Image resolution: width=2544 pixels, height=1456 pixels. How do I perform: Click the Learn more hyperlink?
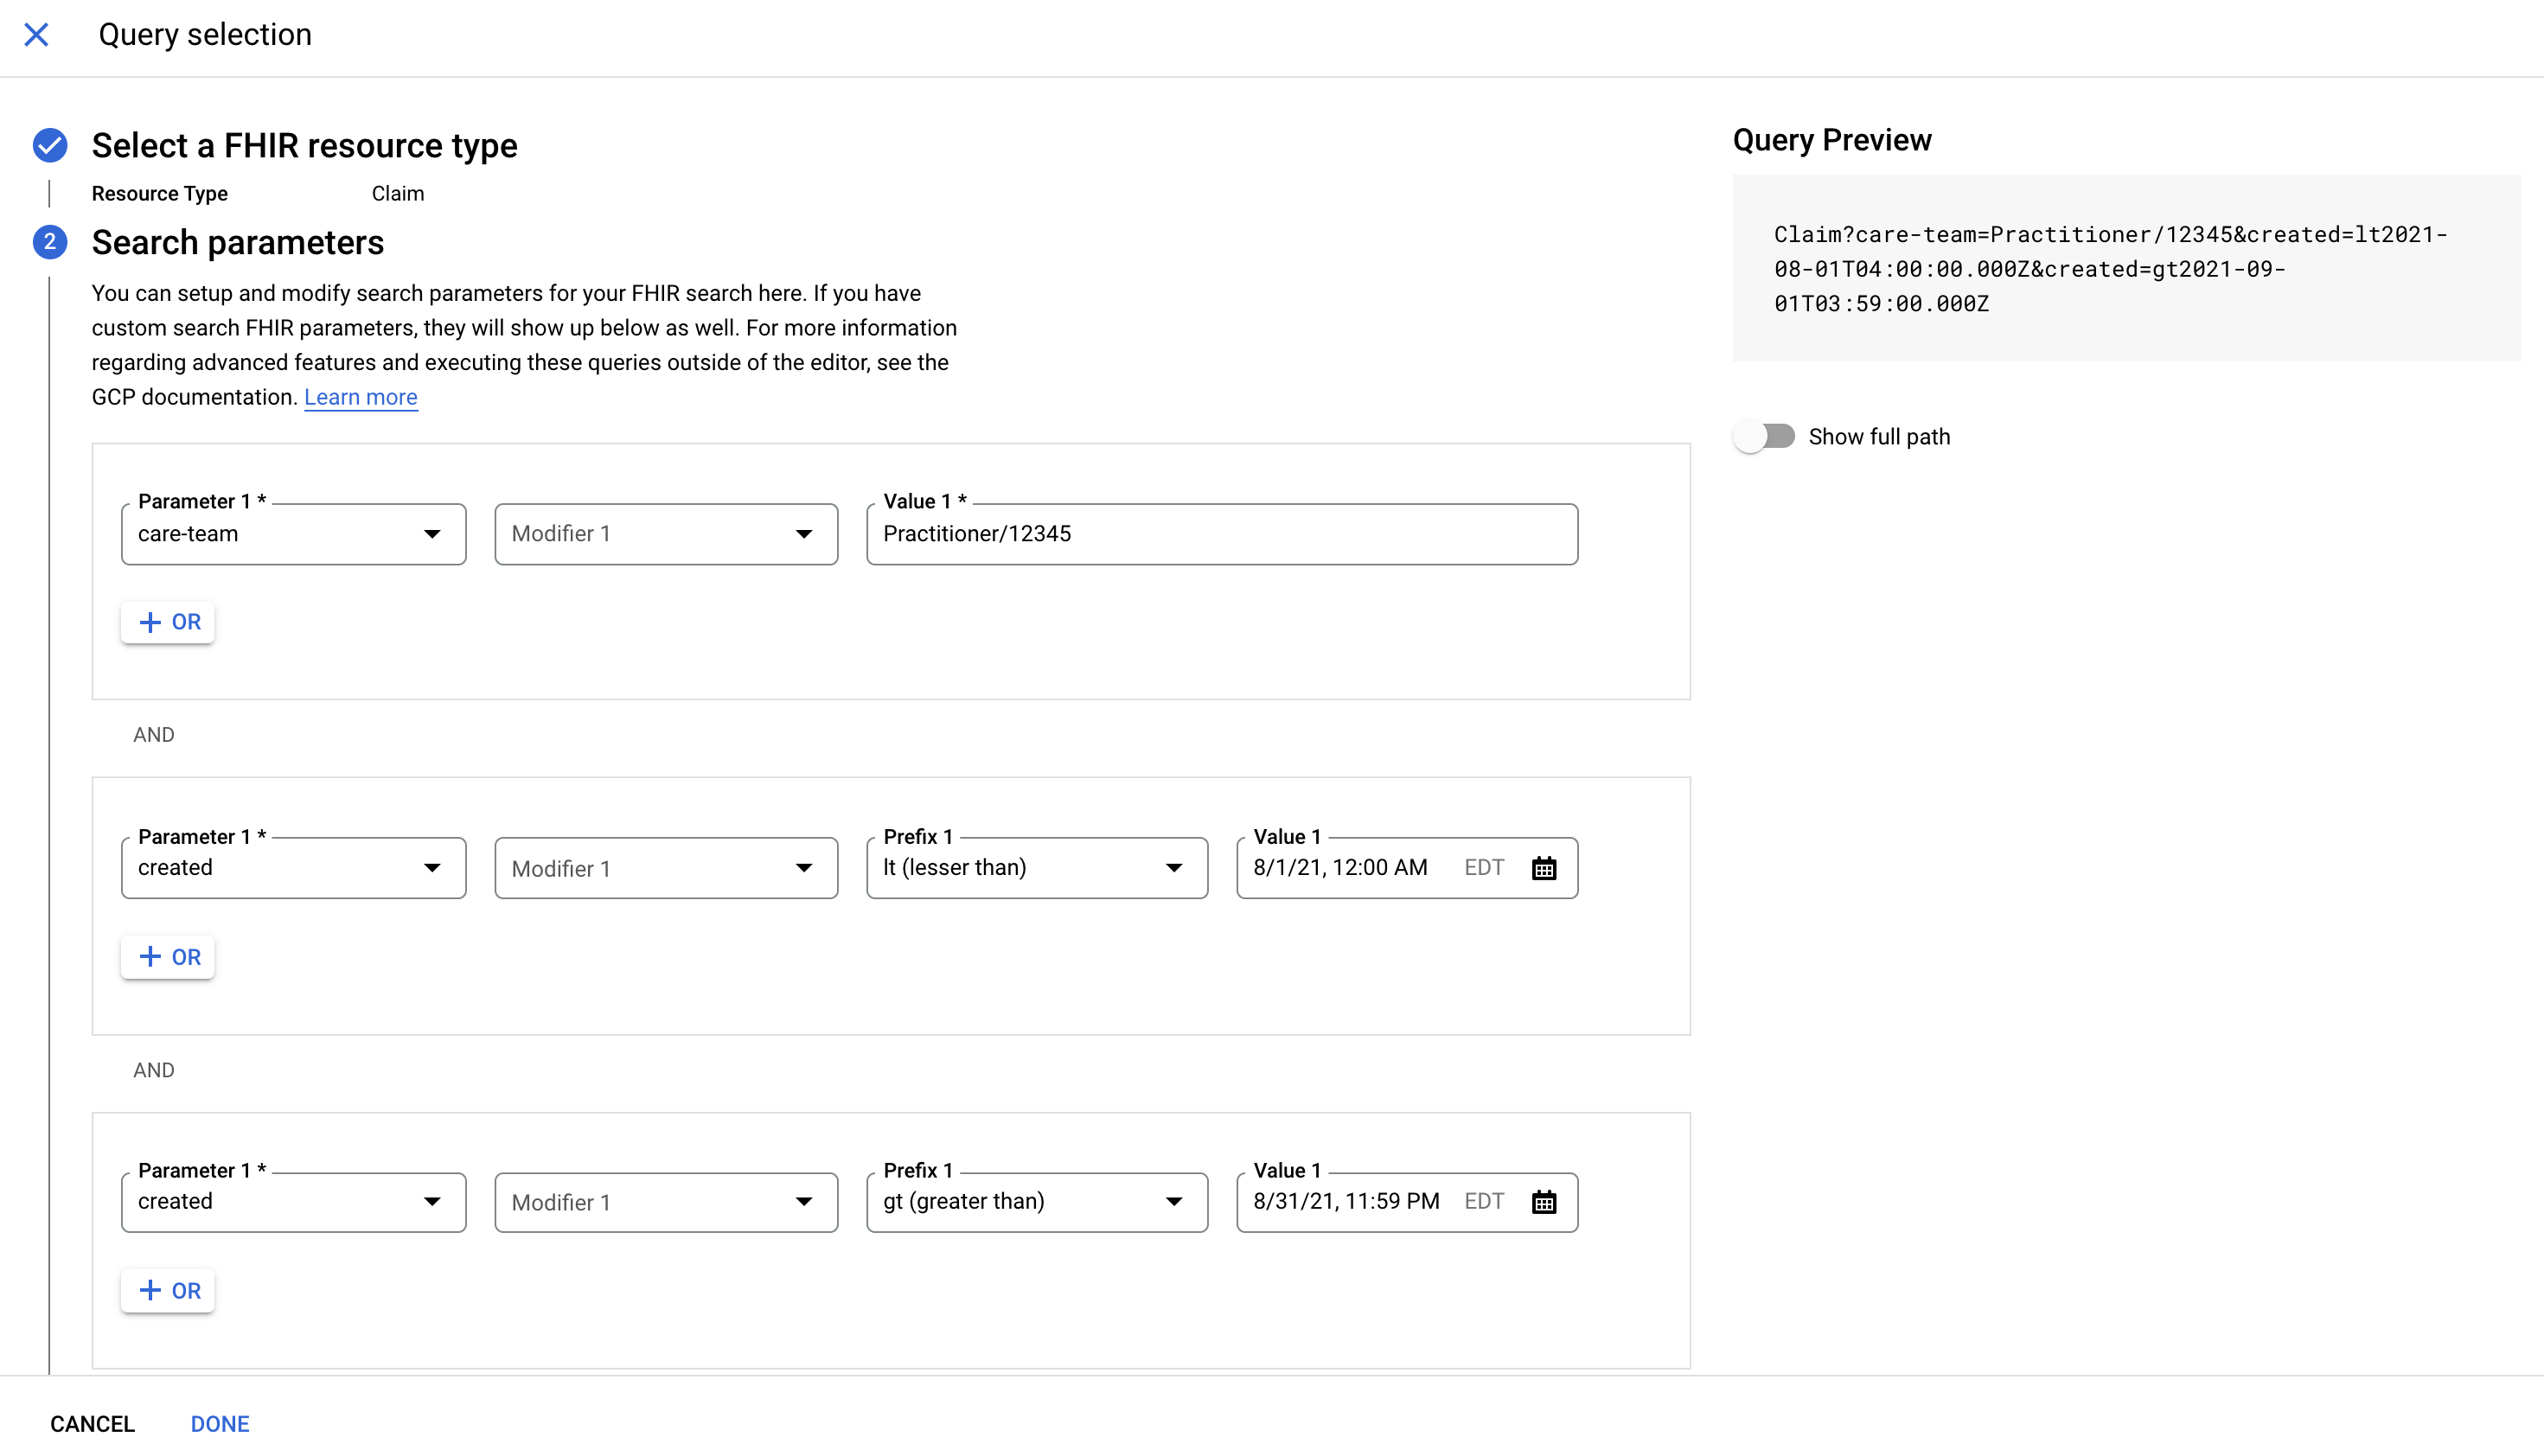[x=361, y=397]
